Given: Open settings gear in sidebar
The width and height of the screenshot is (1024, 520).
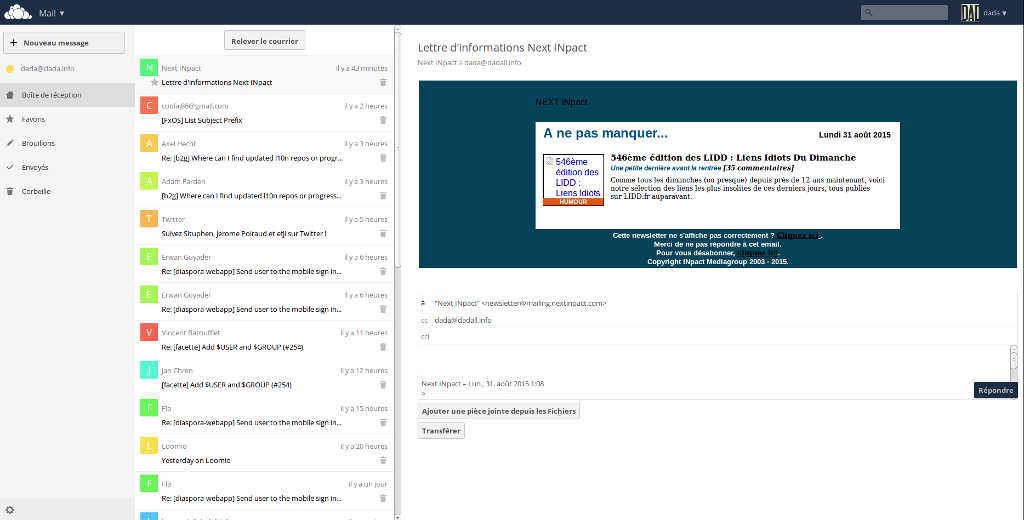Looking at the screenshot, I should pyautogui.click(x=10, y=510).
